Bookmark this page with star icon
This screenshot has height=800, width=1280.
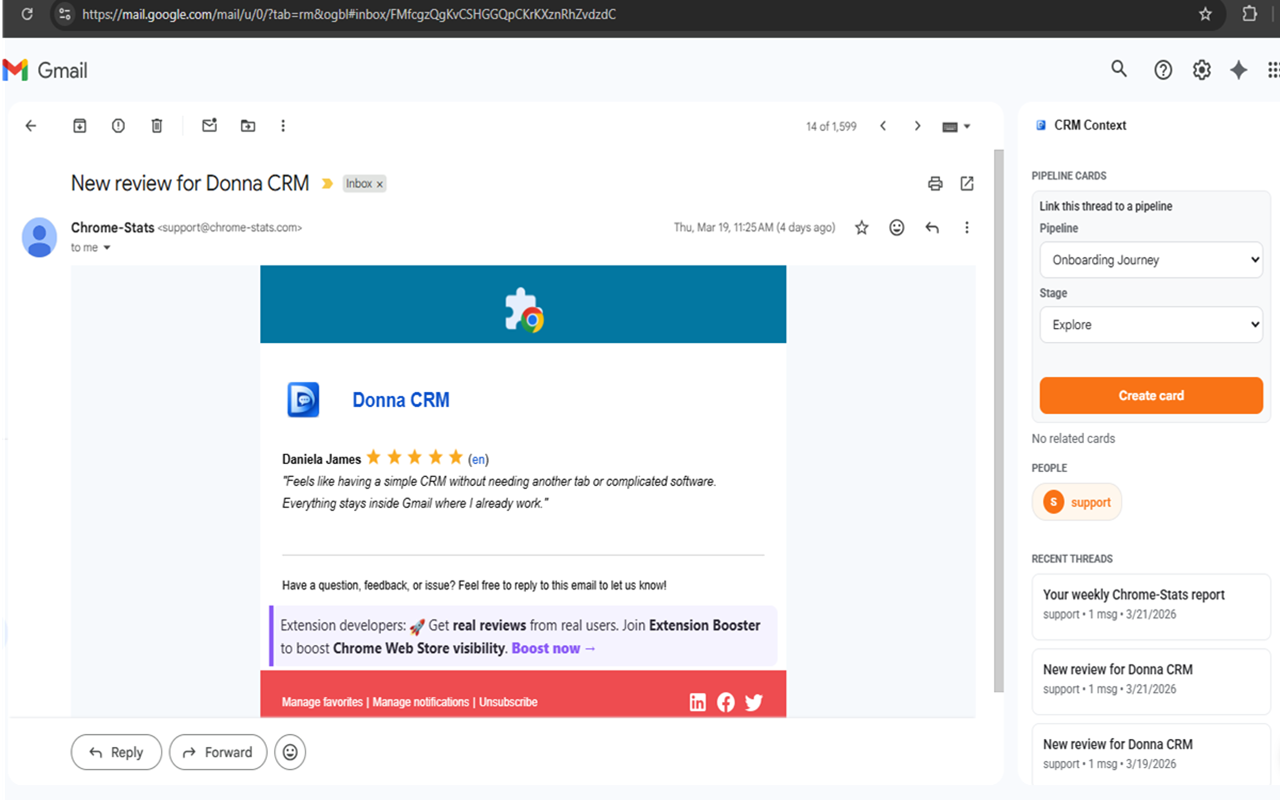coord(1205,14)
